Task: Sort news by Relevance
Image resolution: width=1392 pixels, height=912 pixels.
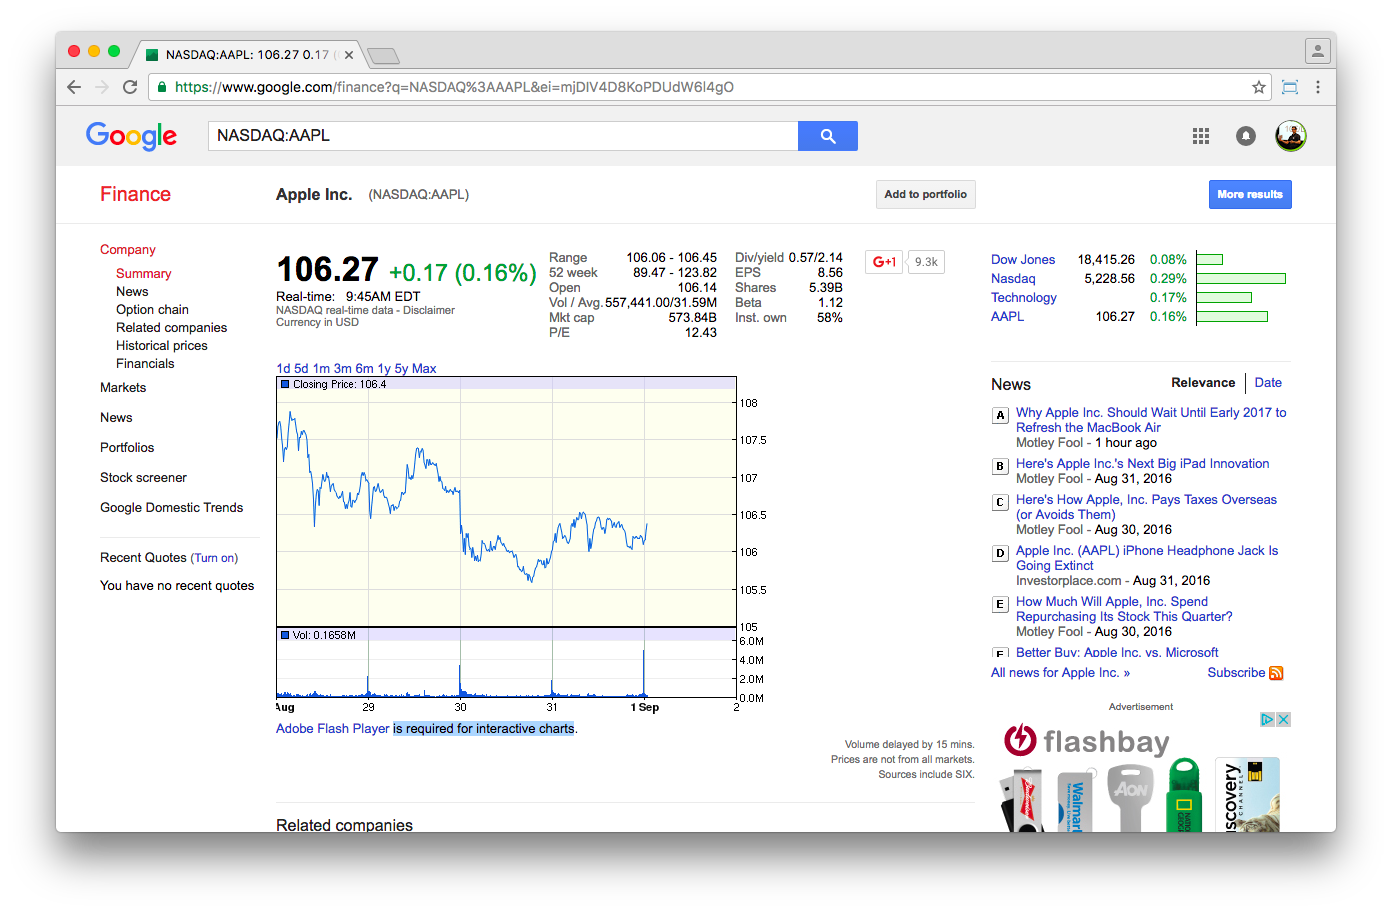Action: tap(1203, 383)
